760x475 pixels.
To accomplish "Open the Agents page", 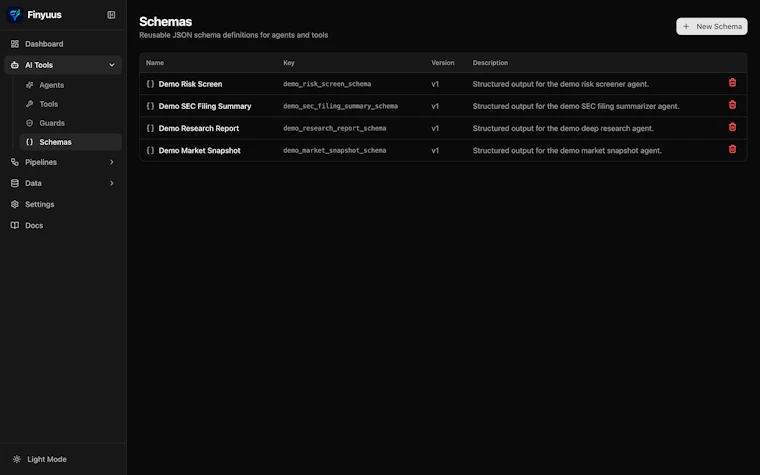I will click(70, 85).
